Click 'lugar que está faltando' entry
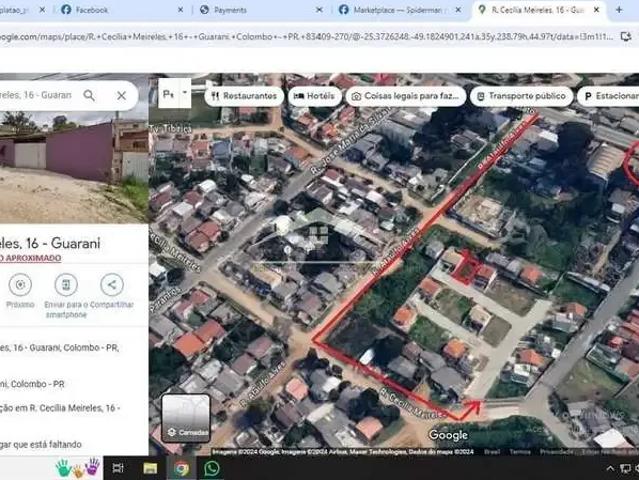639x480 pixels. click(41, 444)
